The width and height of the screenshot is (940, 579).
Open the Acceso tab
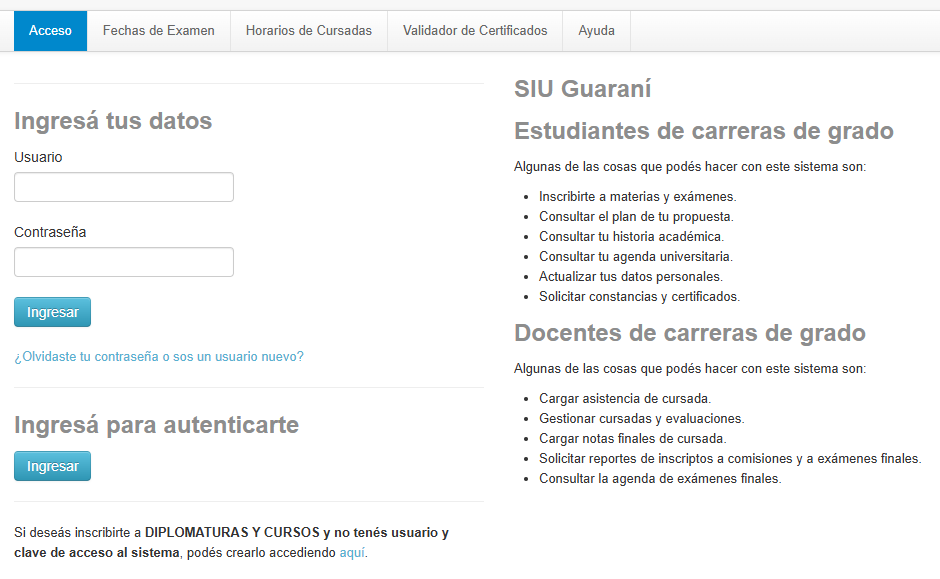pyautogui.click(x=50, y=31)
